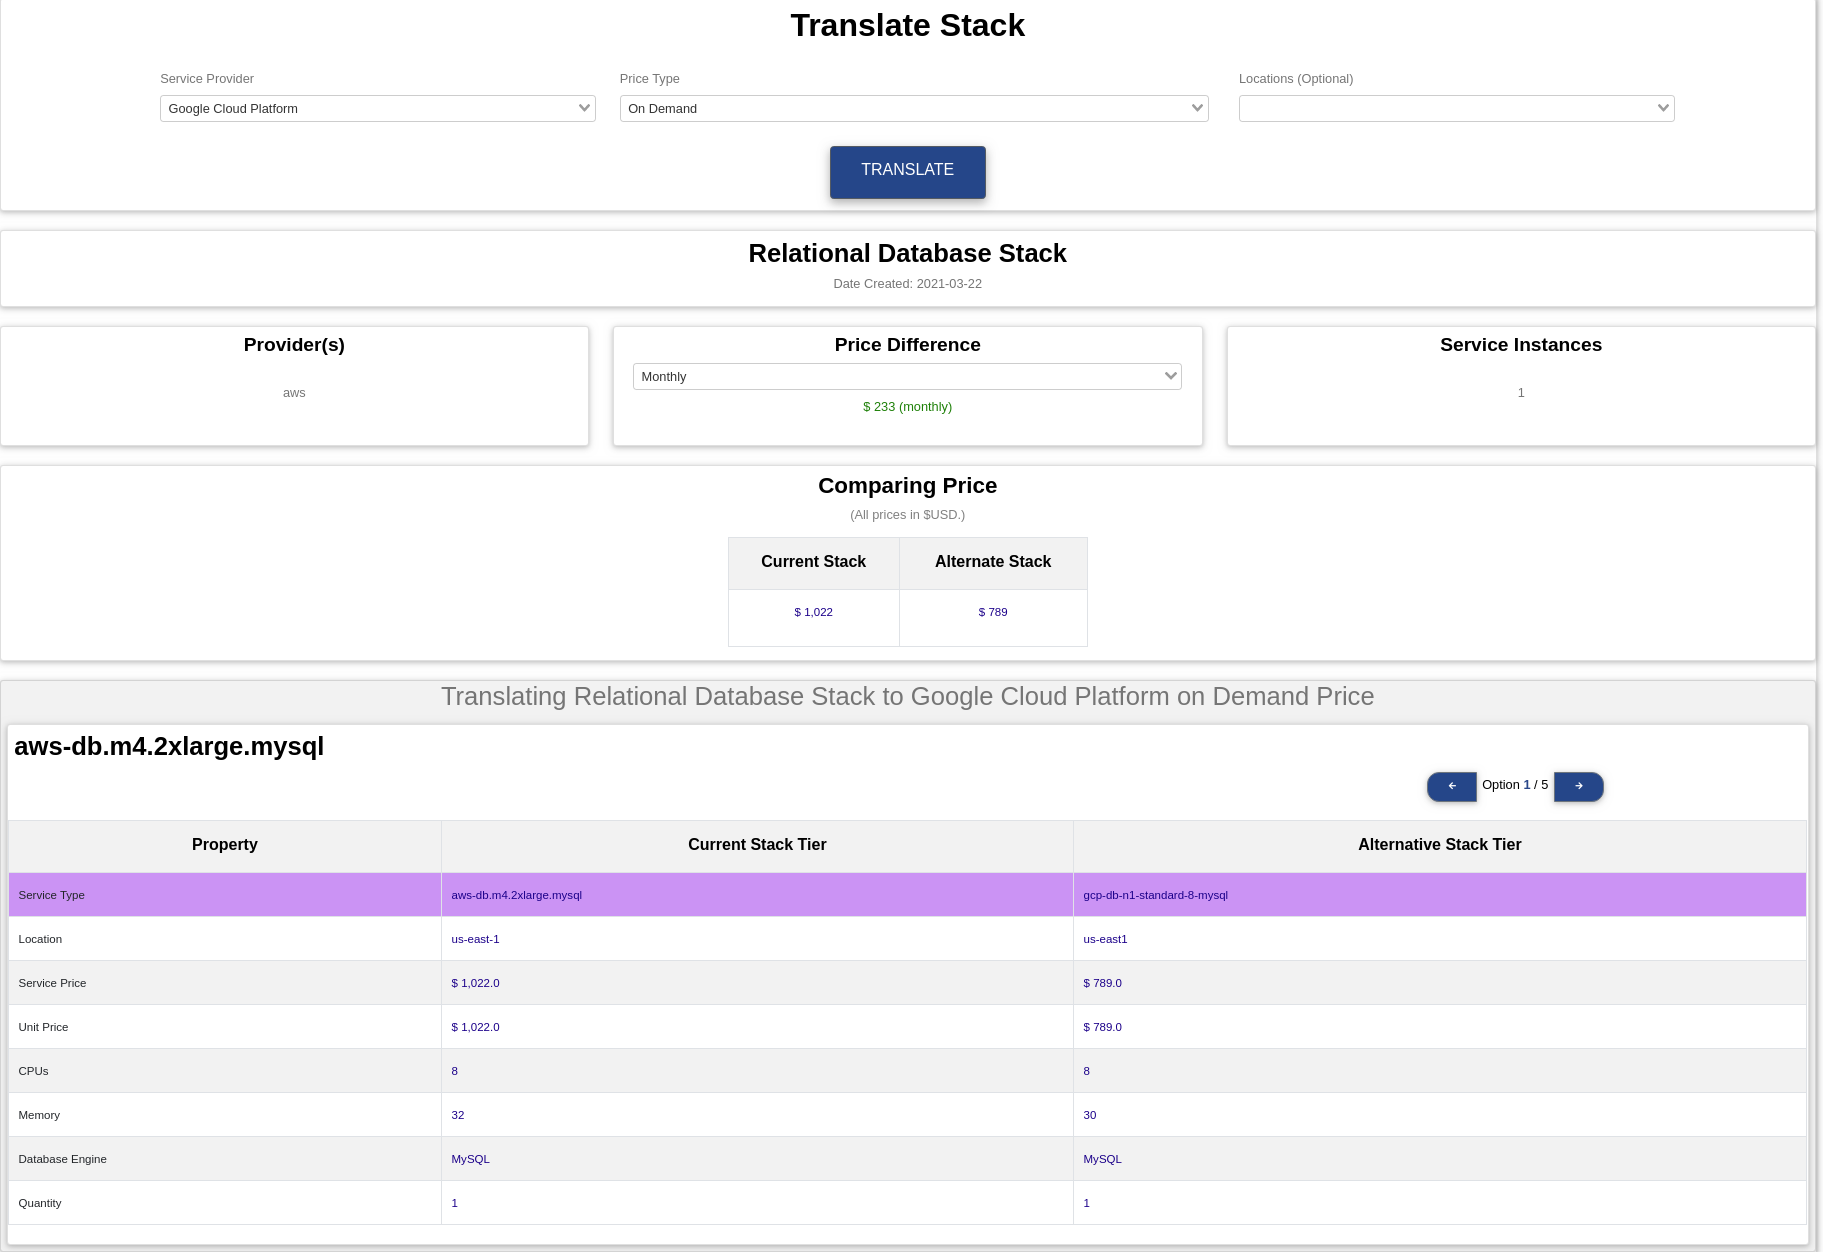
Task: Click the Unit Price row label
Action: (43, 1027)
